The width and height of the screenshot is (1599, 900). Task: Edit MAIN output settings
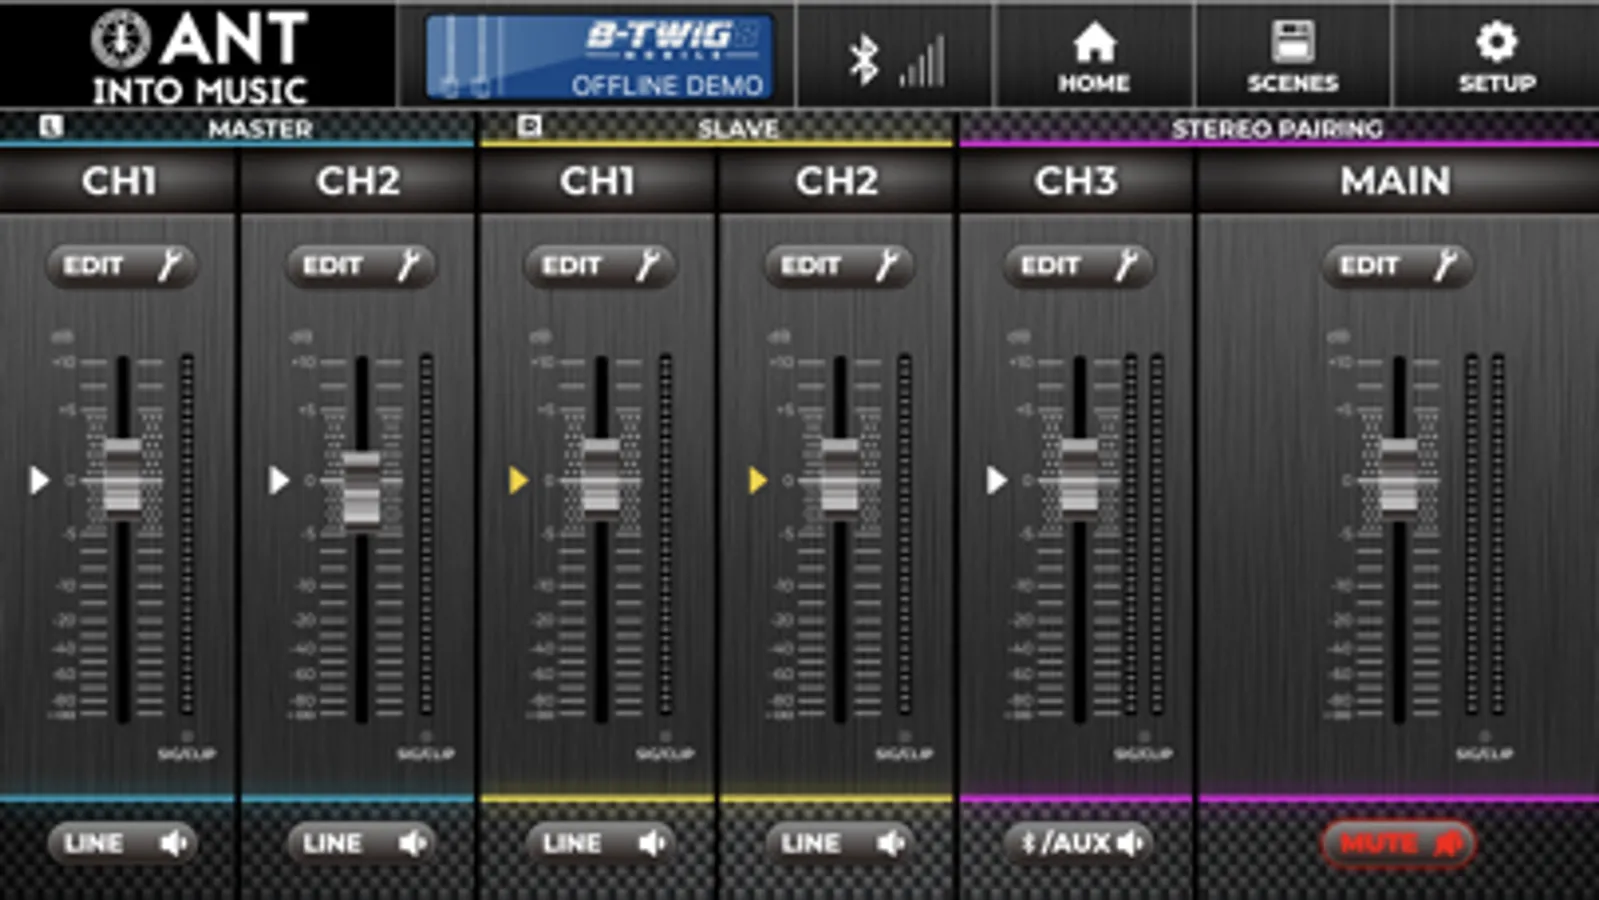tap(1397, 266)
